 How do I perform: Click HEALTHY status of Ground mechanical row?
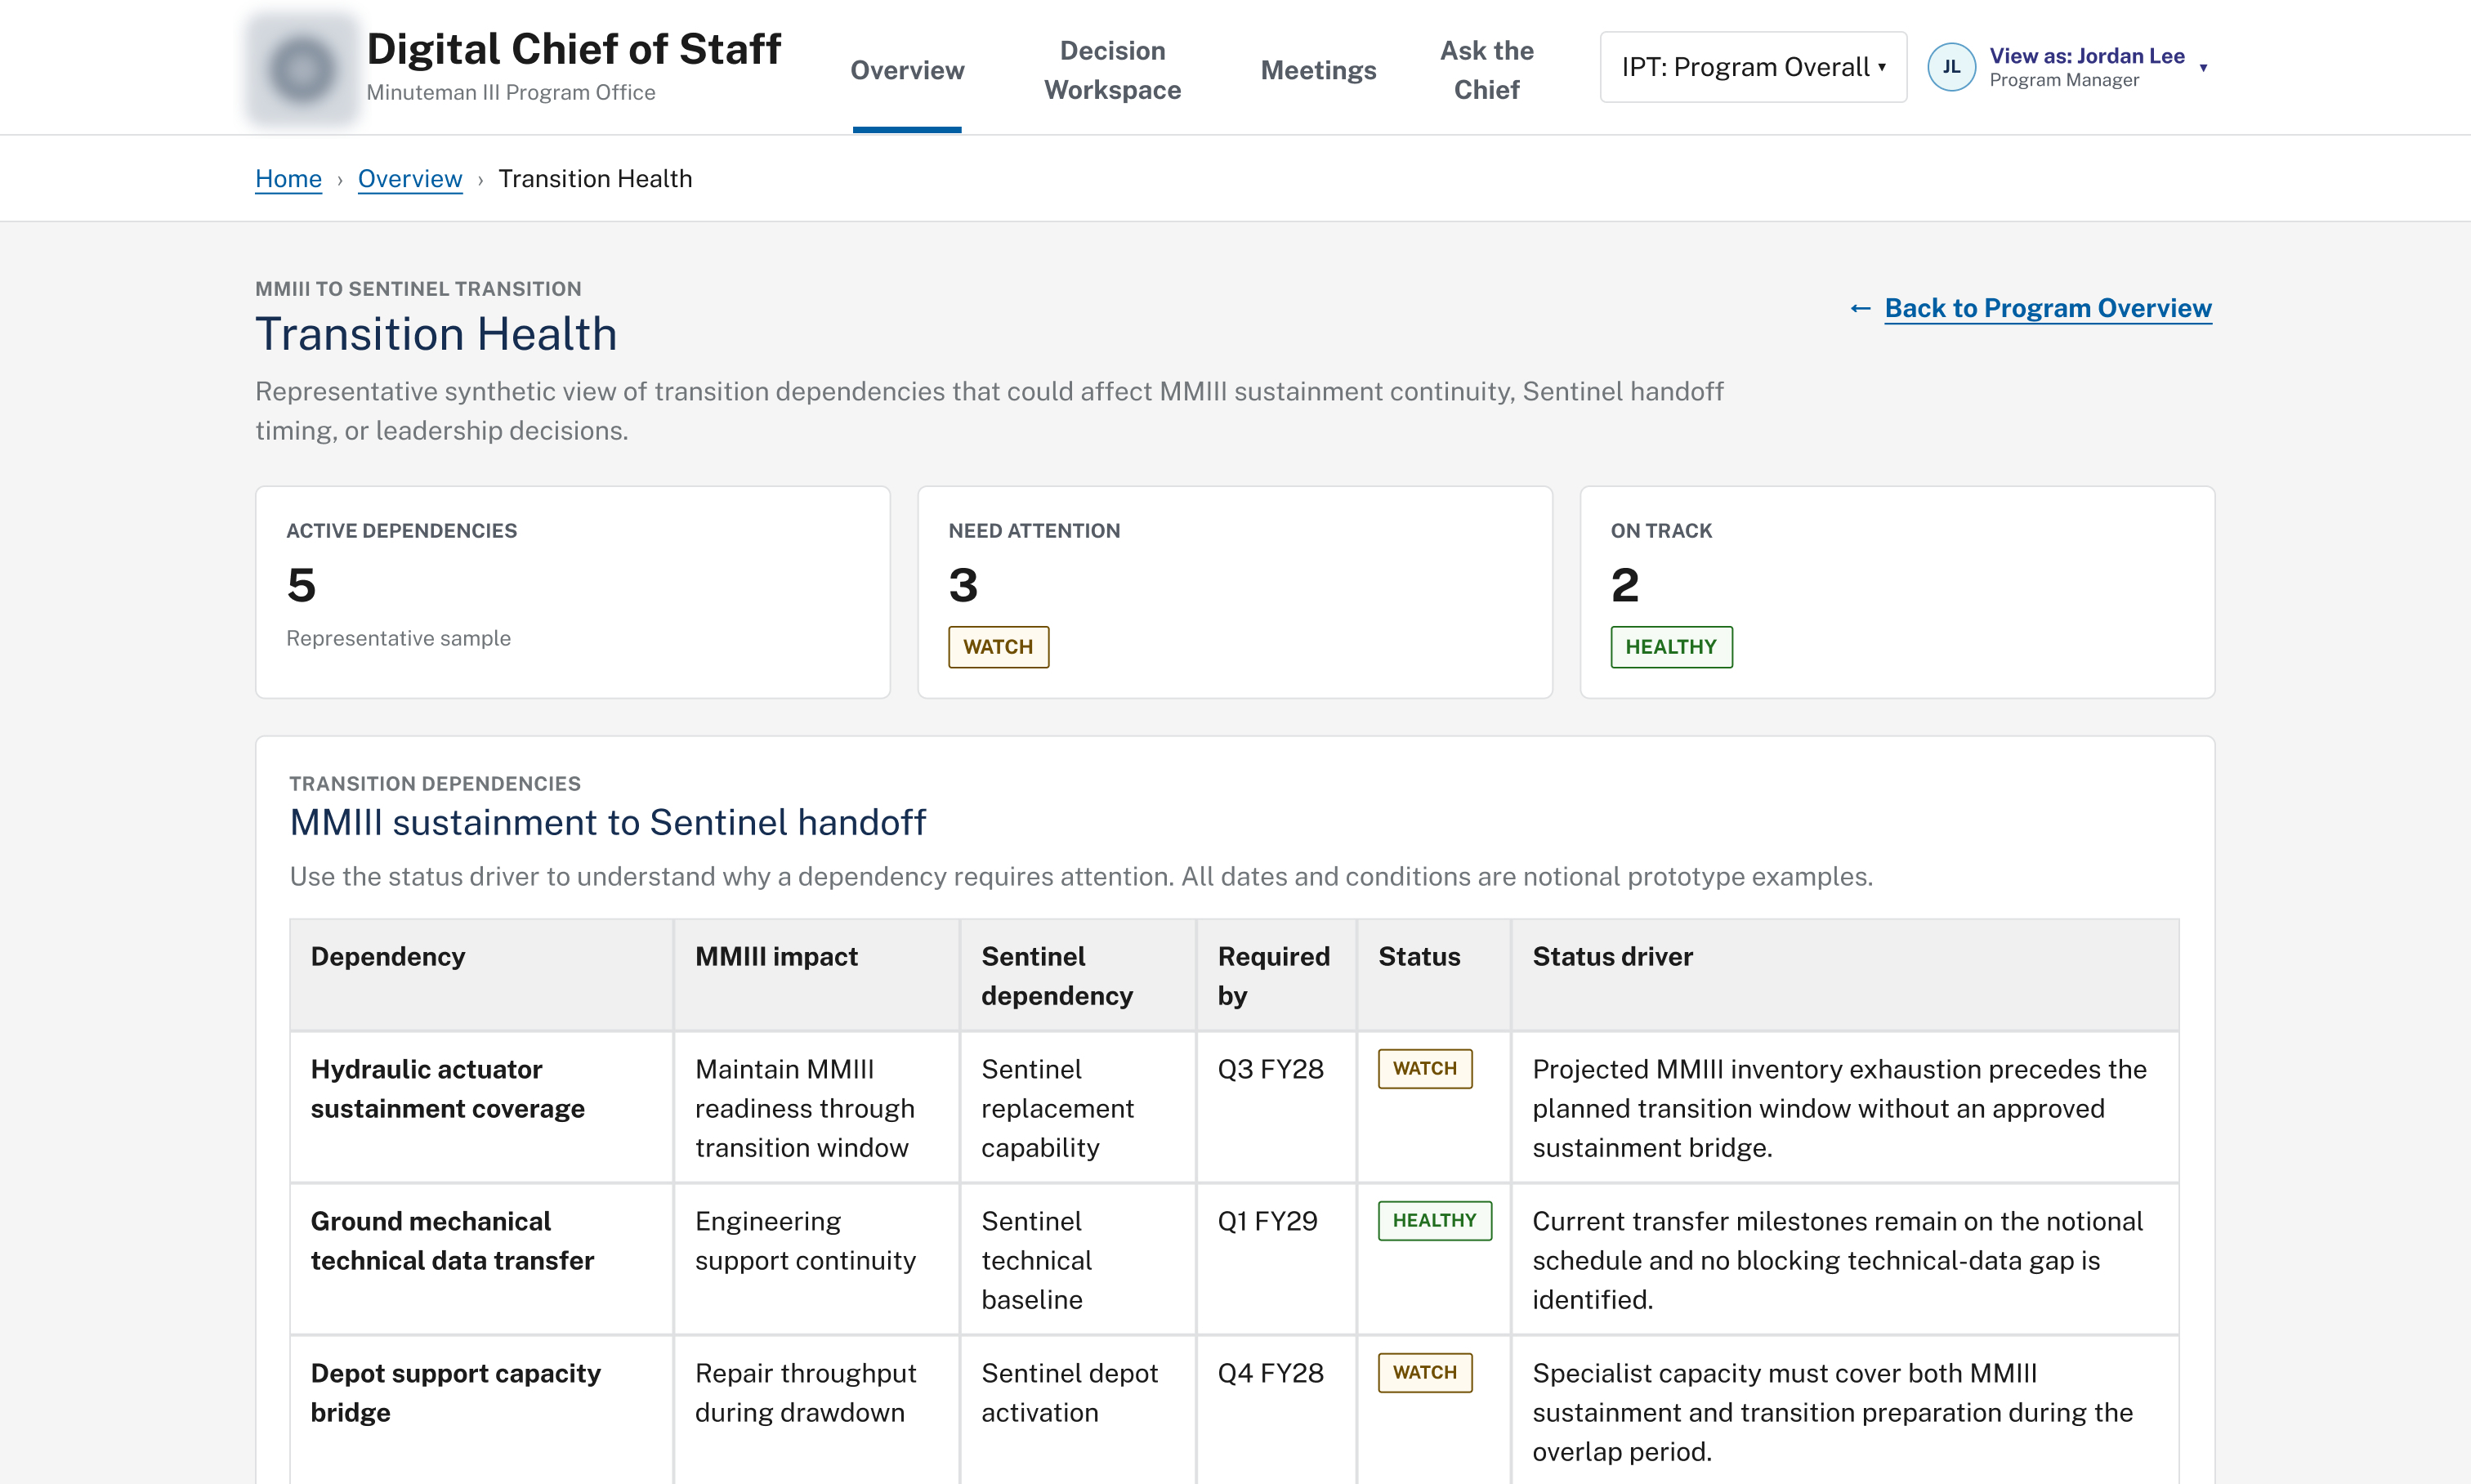[1434, 1220]
